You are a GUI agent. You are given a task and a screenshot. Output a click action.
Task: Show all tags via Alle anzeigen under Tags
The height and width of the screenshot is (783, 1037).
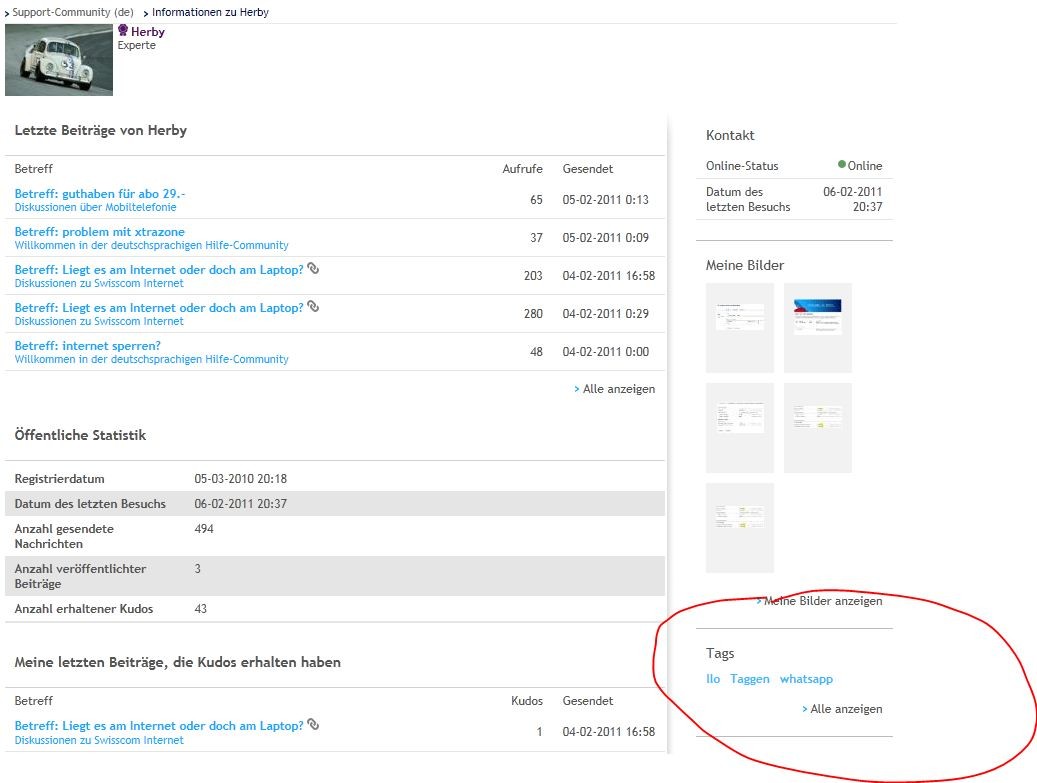pos(846,709)
